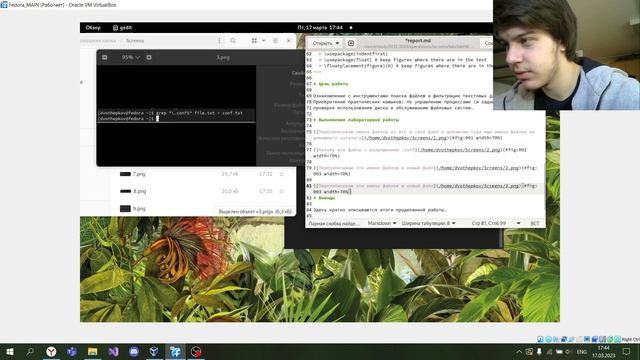Image resolution: width=640 pixels, height=360 pixels.
Task: Select the 8.png file in the list
Action: point(139,191)
